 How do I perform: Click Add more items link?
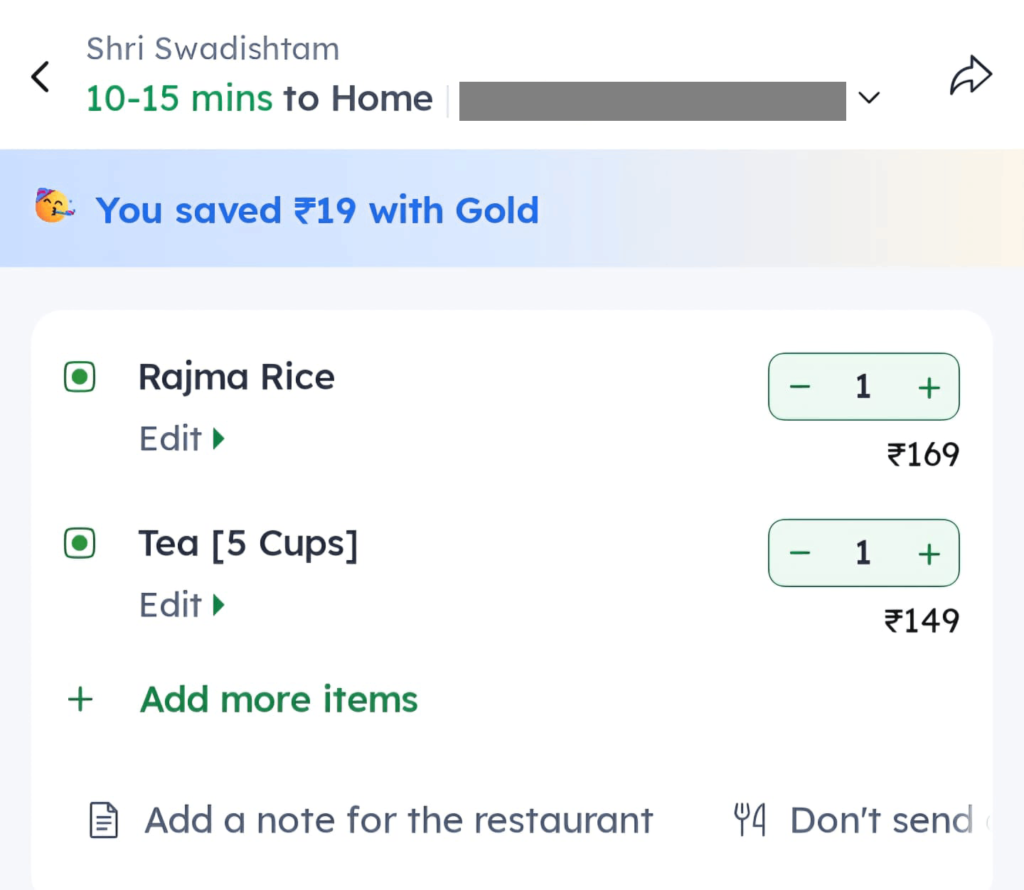[279, 700]
